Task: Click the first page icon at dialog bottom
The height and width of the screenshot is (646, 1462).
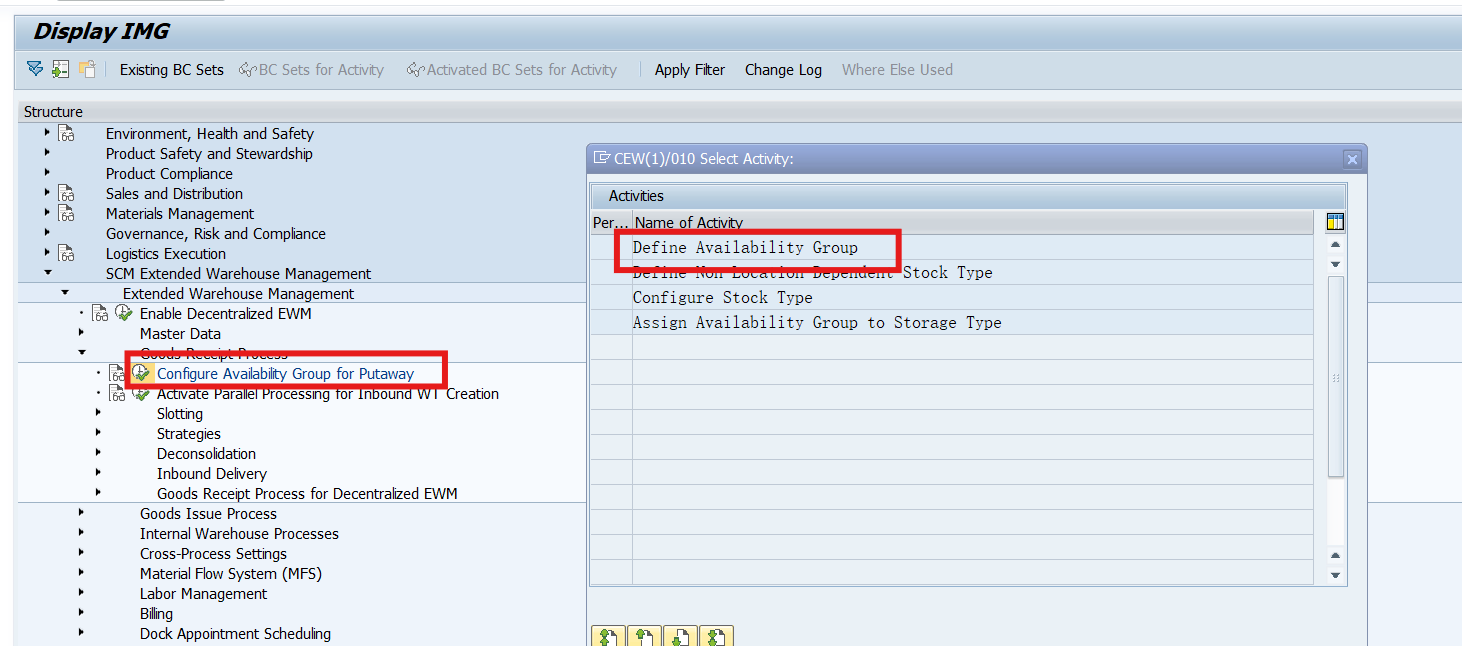Action: (x=608, y=635)
